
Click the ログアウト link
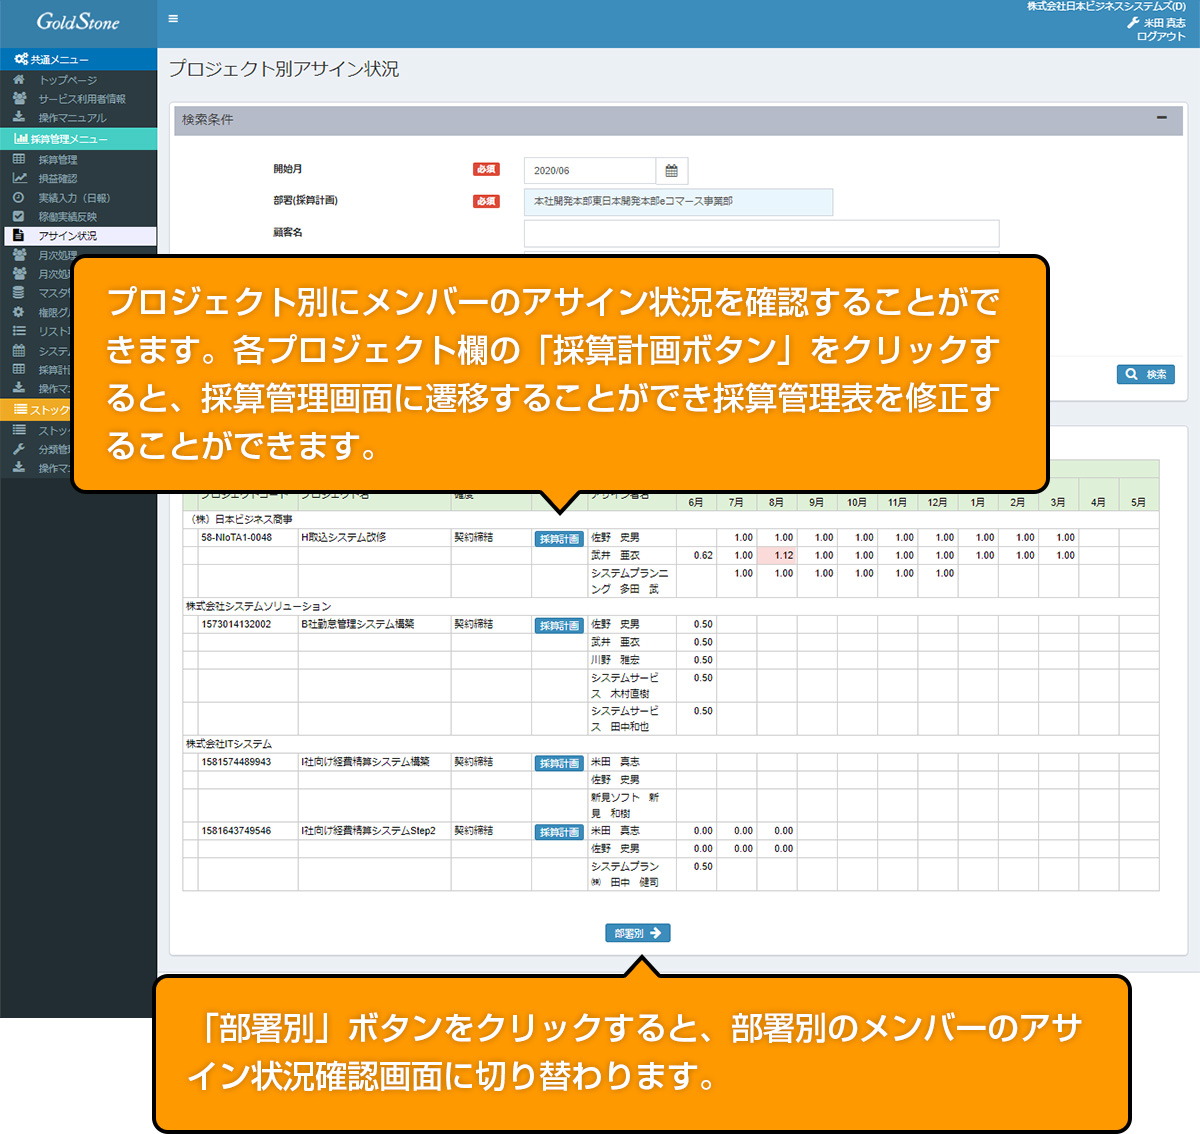tap(1161, 36)
